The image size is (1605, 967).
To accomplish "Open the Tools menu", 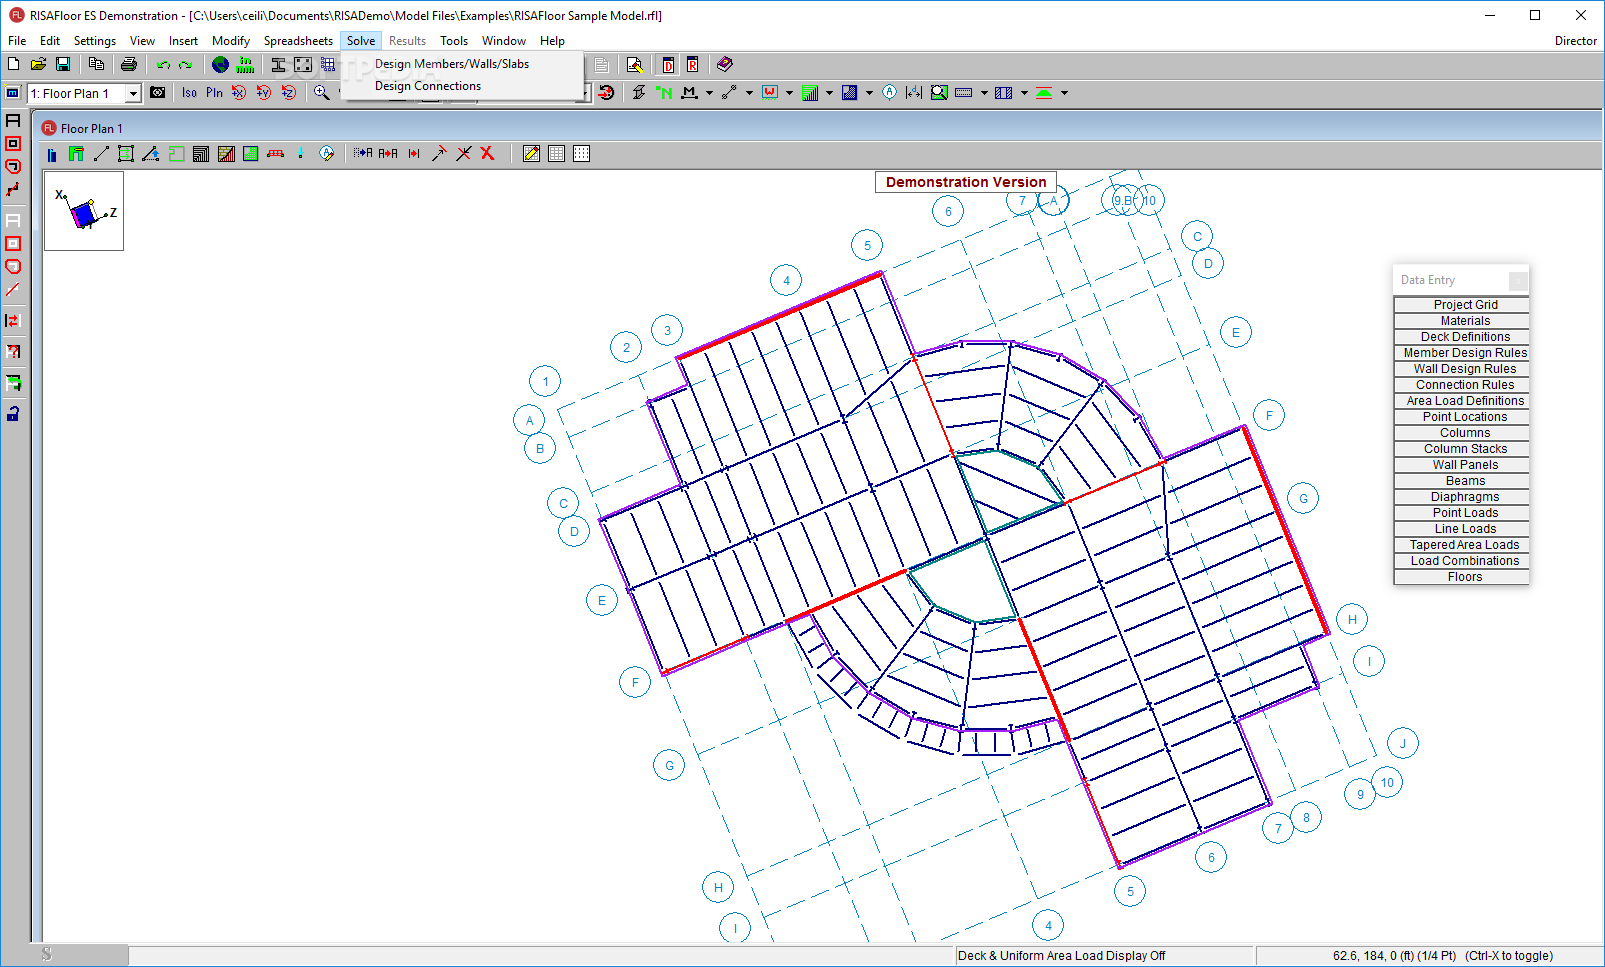I will (454, 41).
